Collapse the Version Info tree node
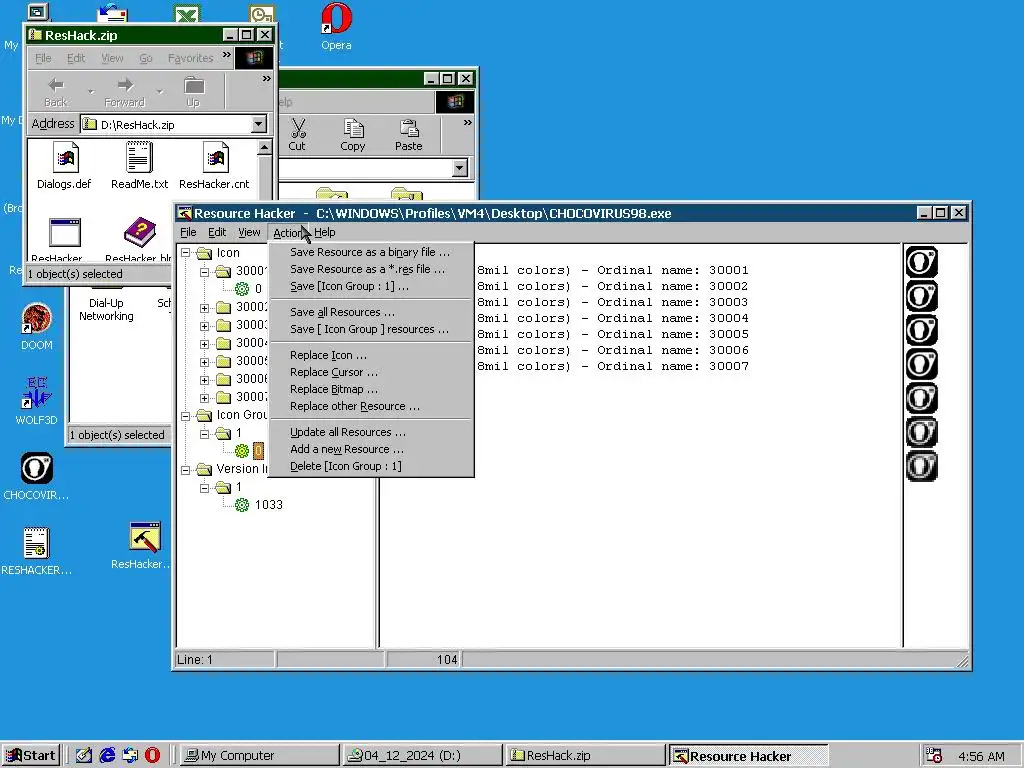The image size is (1024, 768). 186,469
